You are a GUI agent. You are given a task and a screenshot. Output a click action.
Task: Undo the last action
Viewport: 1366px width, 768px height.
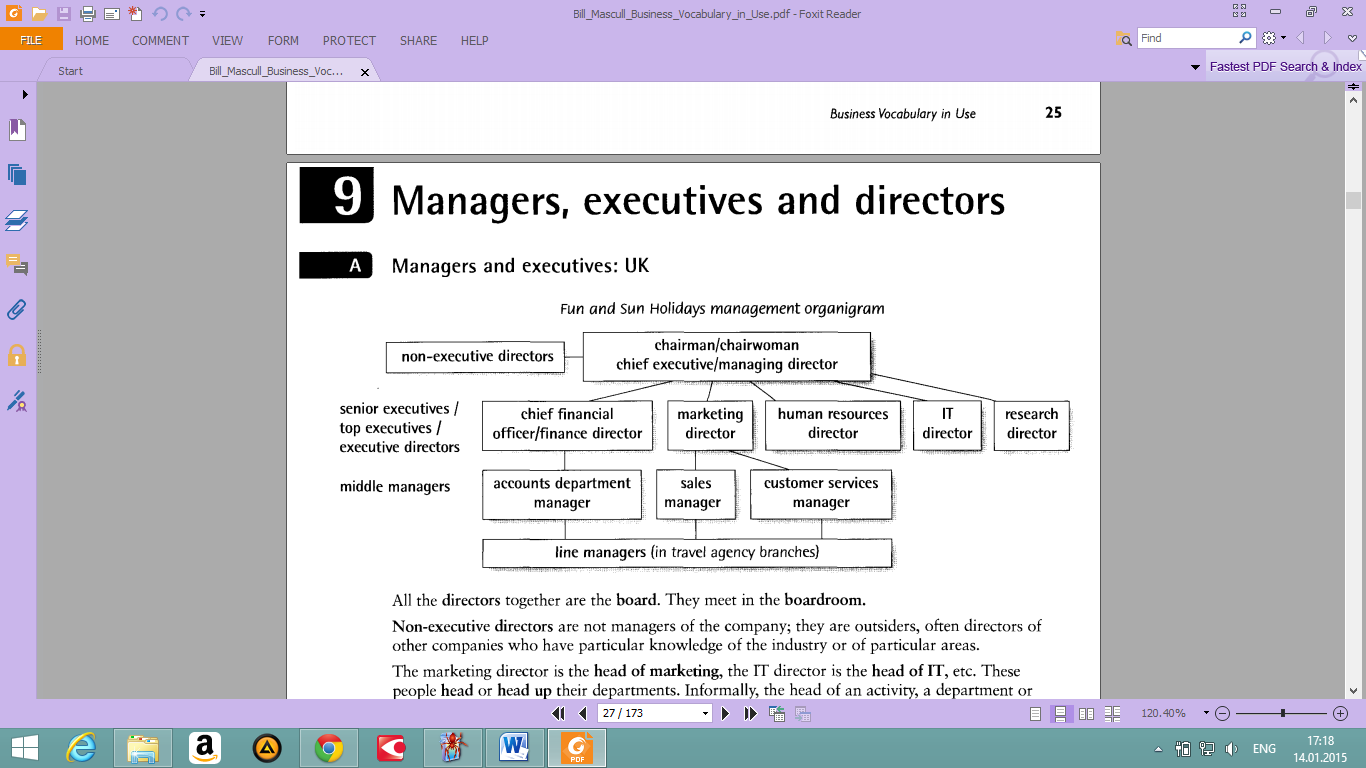coord(160,14)
